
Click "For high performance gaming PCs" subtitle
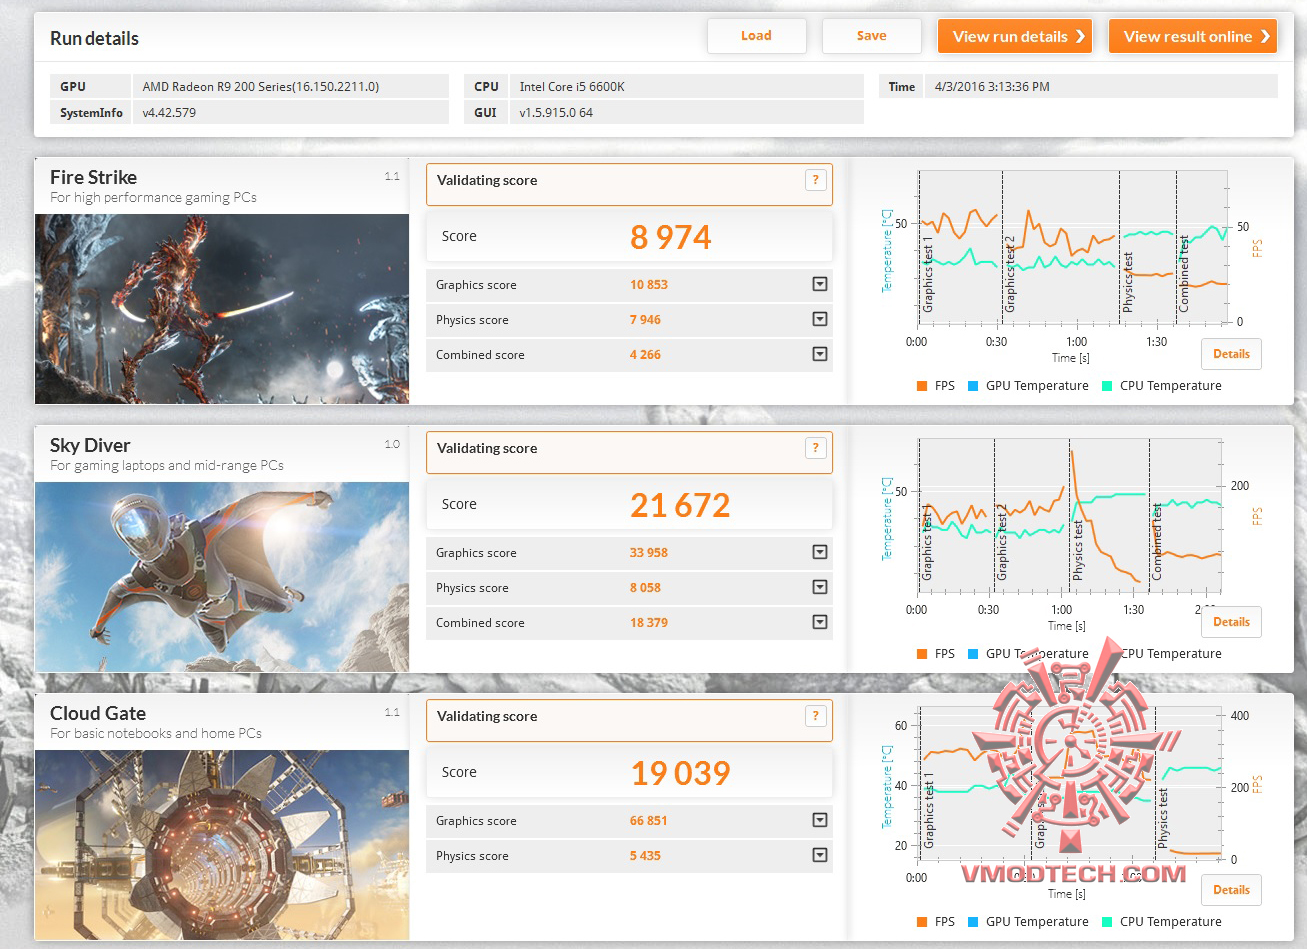point(153,198)
